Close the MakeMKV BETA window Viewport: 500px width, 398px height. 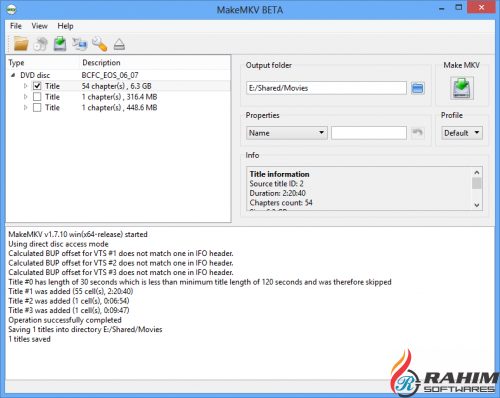[481, 7]
